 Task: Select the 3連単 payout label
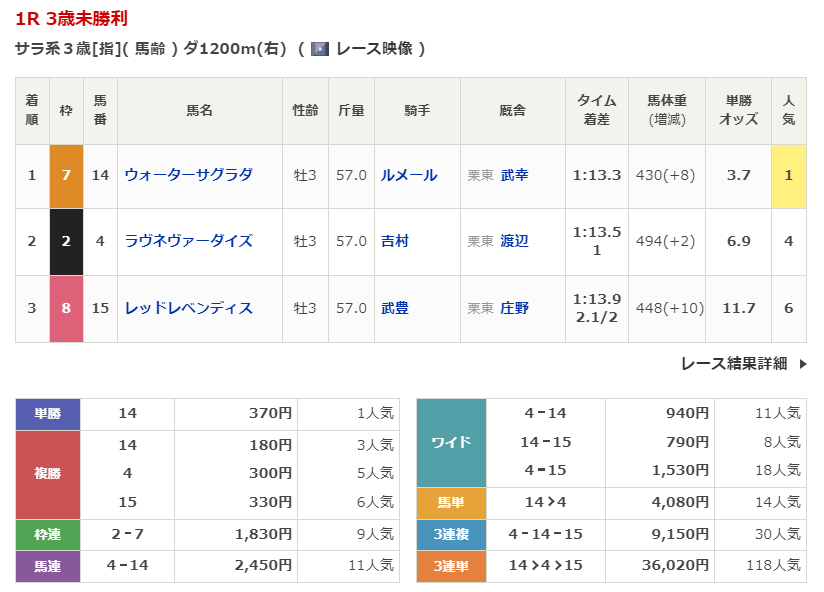(x=450, y=565)
